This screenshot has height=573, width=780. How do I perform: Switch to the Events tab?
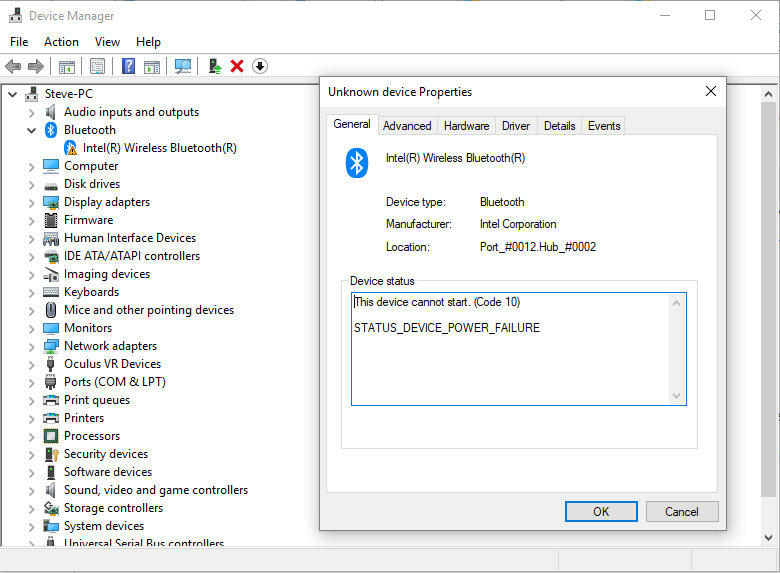[604, 126]
